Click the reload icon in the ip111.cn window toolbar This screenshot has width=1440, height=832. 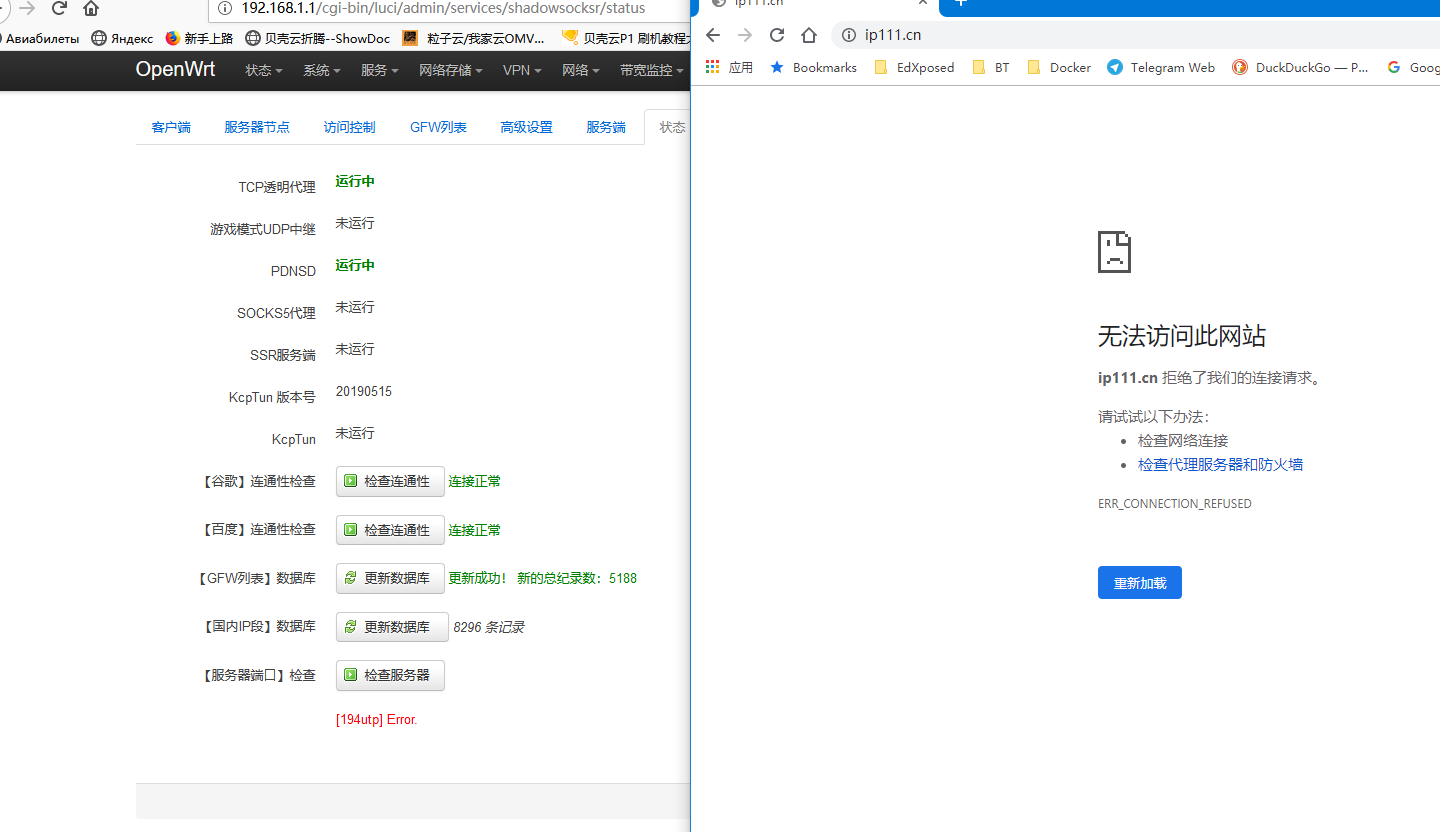click(777, 35)
